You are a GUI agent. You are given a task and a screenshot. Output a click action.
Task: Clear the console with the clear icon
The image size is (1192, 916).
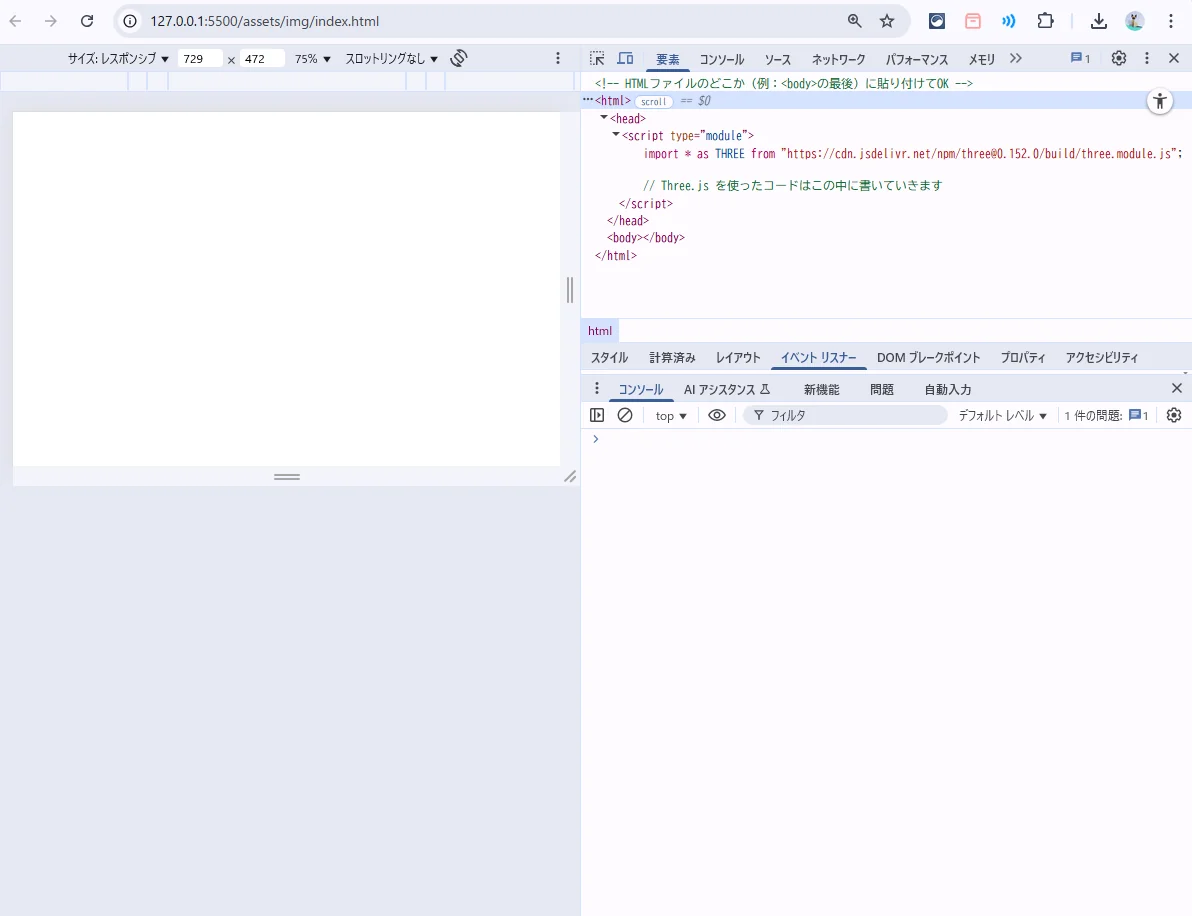[625, 415]
